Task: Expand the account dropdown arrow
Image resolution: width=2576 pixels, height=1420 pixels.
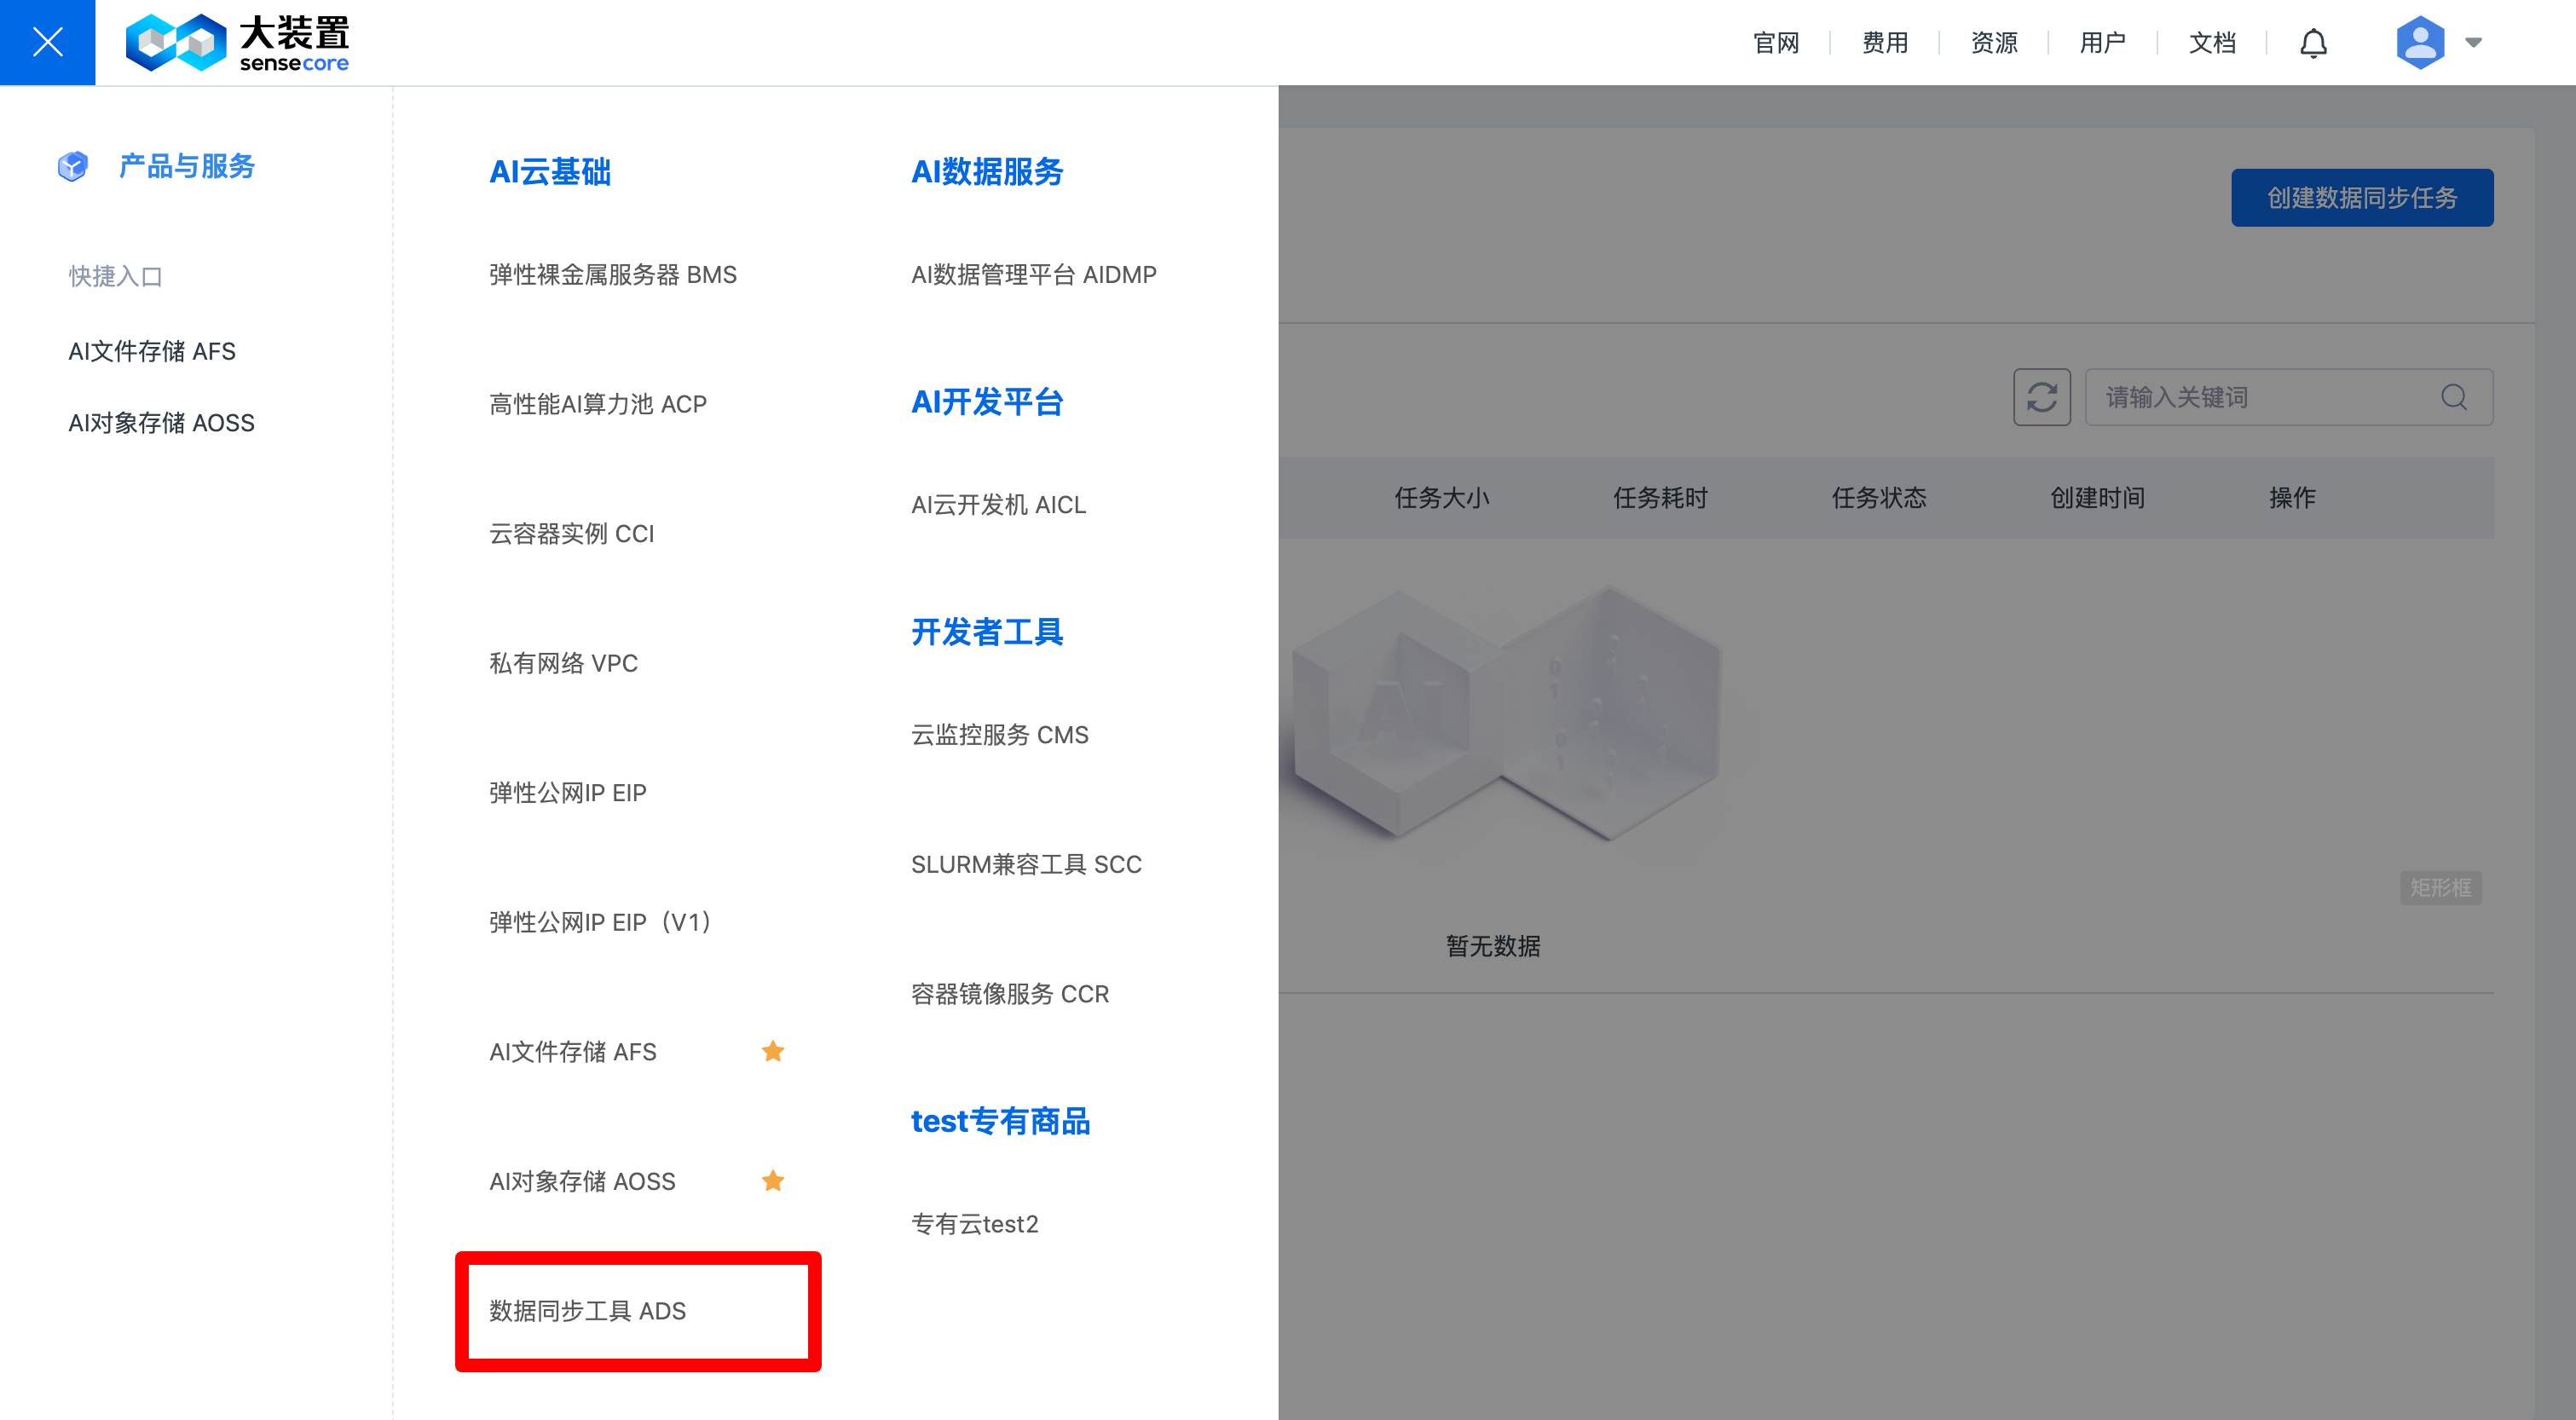Action: tap(2473, 42)
